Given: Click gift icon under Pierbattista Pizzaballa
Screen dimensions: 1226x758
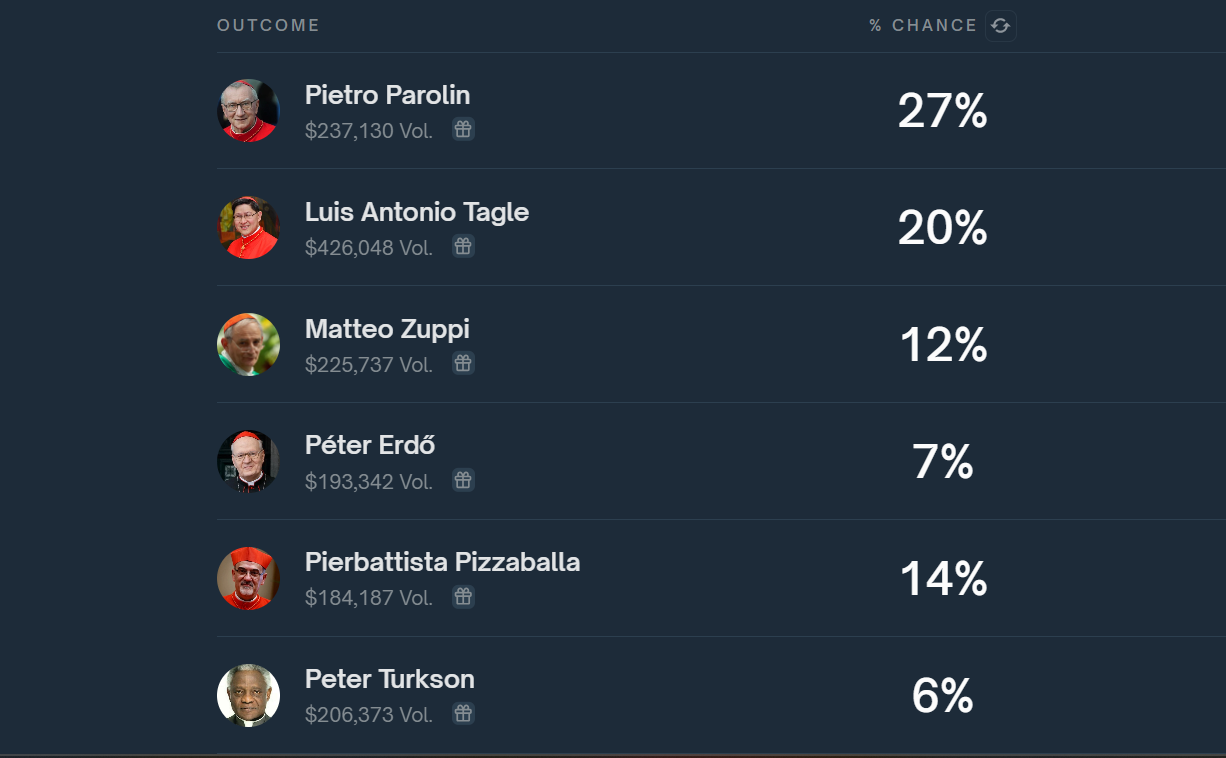Looking at the screenshot, I should point(463,597).
